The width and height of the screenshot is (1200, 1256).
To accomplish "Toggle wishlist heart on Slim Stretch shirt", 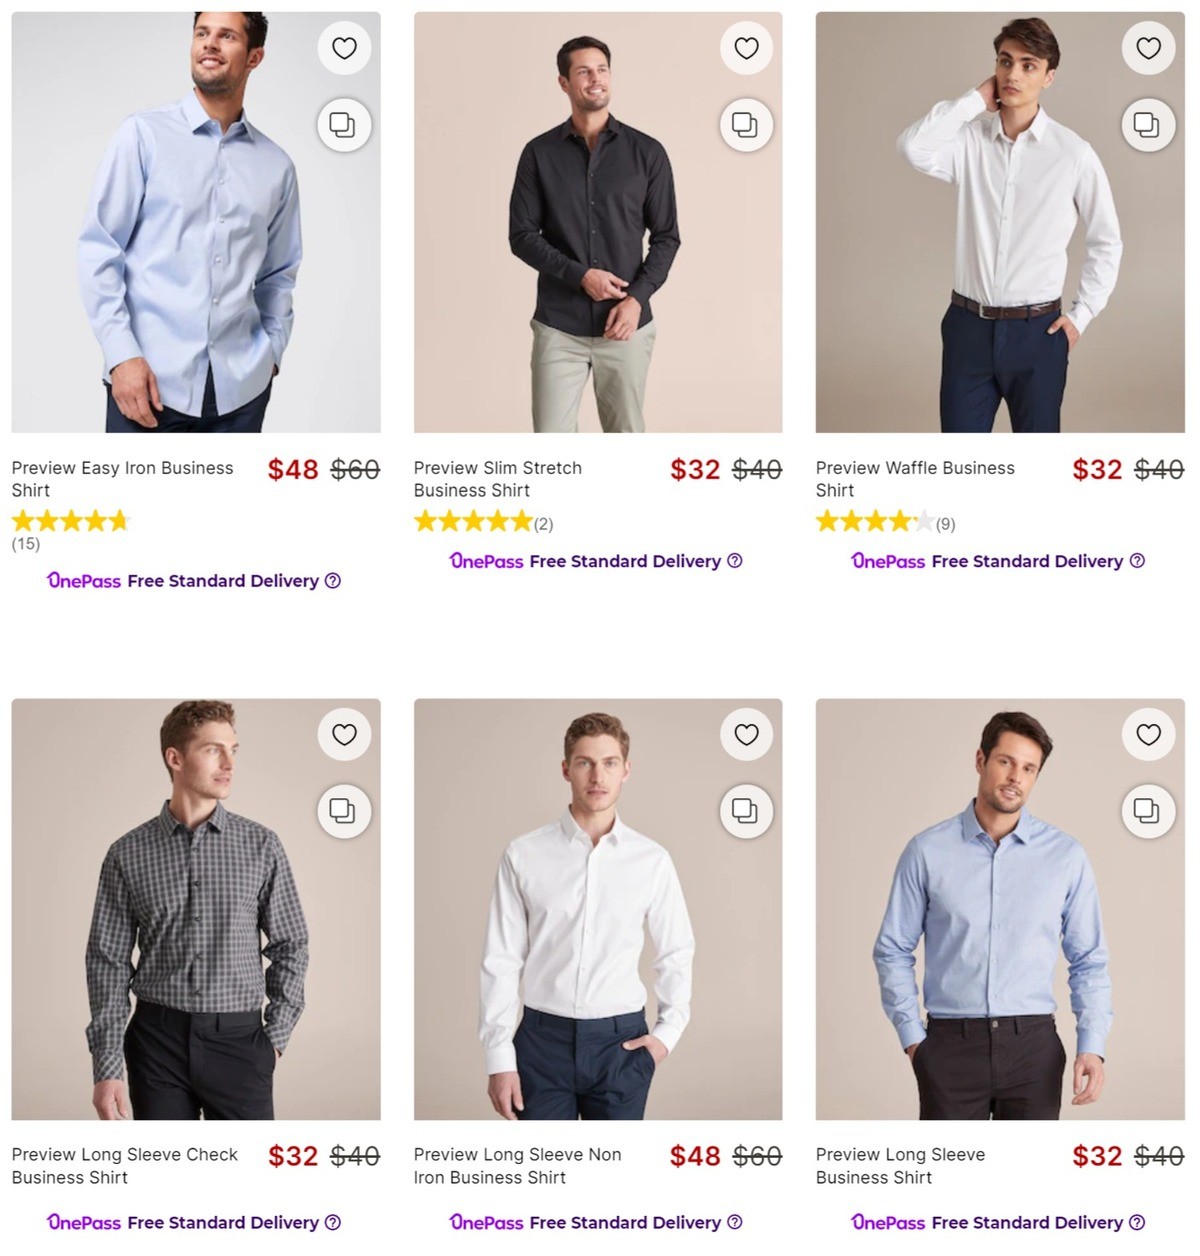I will pos(746,48).
